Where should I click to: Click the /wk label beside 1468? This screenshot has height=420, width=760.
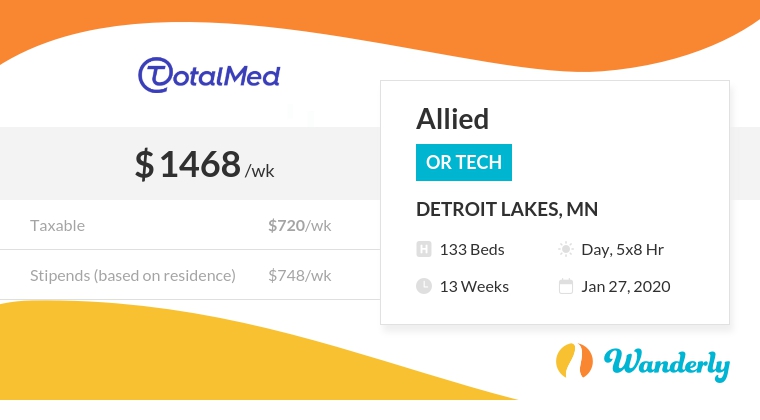point(259,170)
